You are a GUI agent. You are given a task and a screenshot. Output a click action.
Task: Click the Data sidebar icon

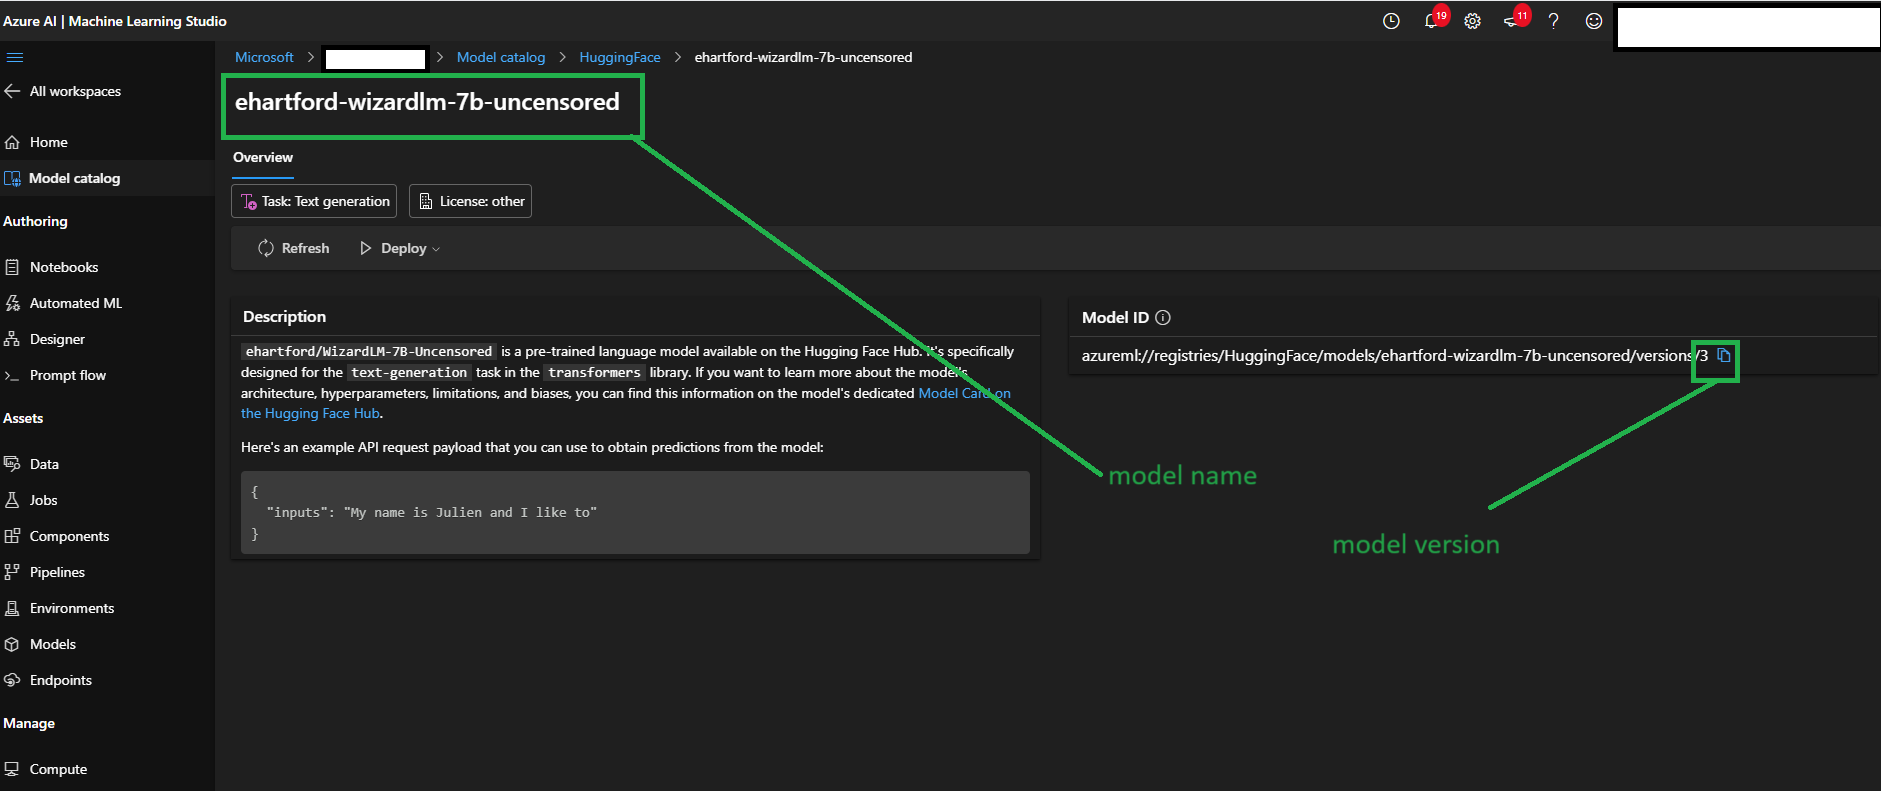tap(12, 464)
